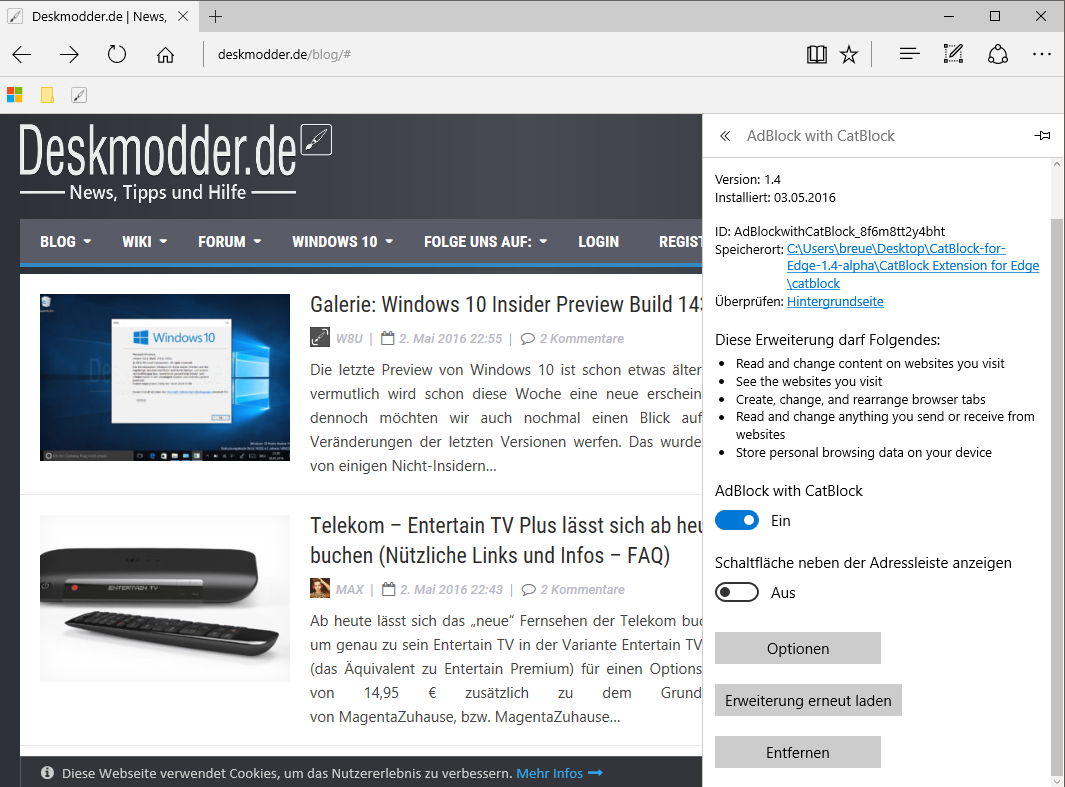Select the Version: 1.4 text
1065x787 pixels.
pyautogui.click(x=748, y=179)
